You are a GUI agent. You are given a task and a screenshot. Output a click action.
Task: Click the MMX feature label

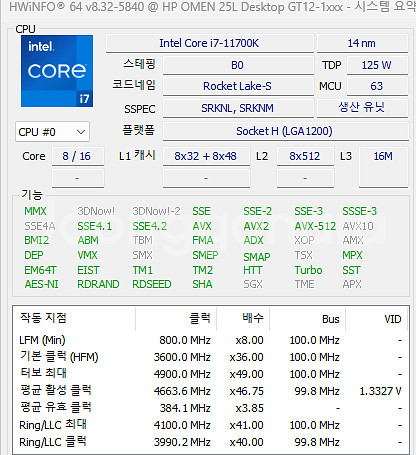click(x=35, y=211)
